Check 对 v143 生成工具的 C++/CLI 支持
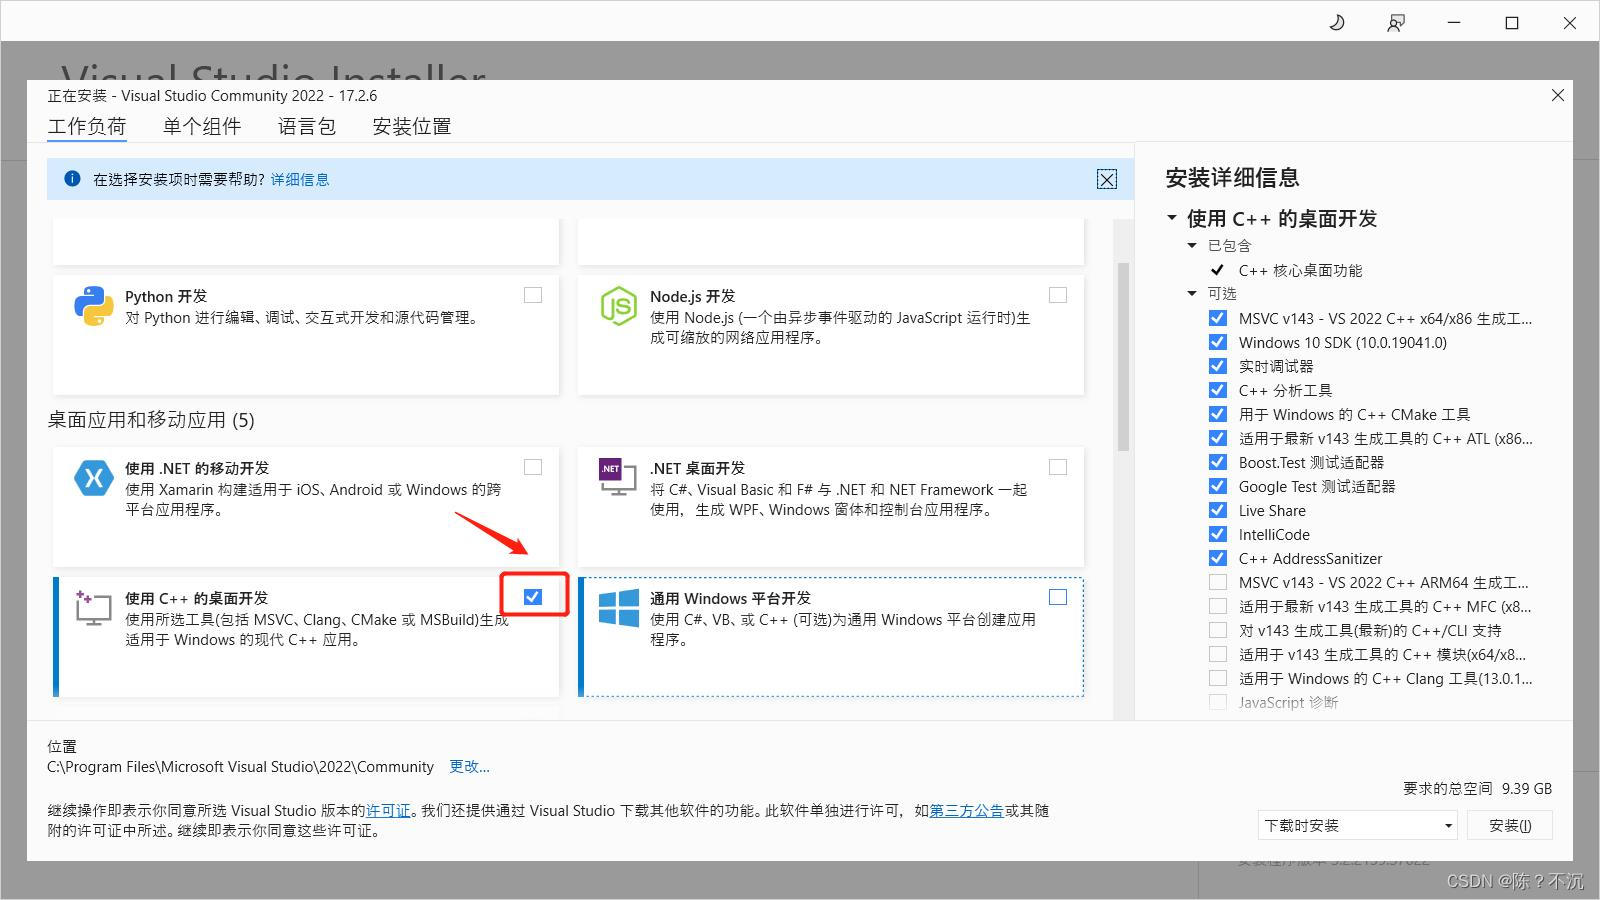This screenshot has height=900, width=1600. 1217,630
